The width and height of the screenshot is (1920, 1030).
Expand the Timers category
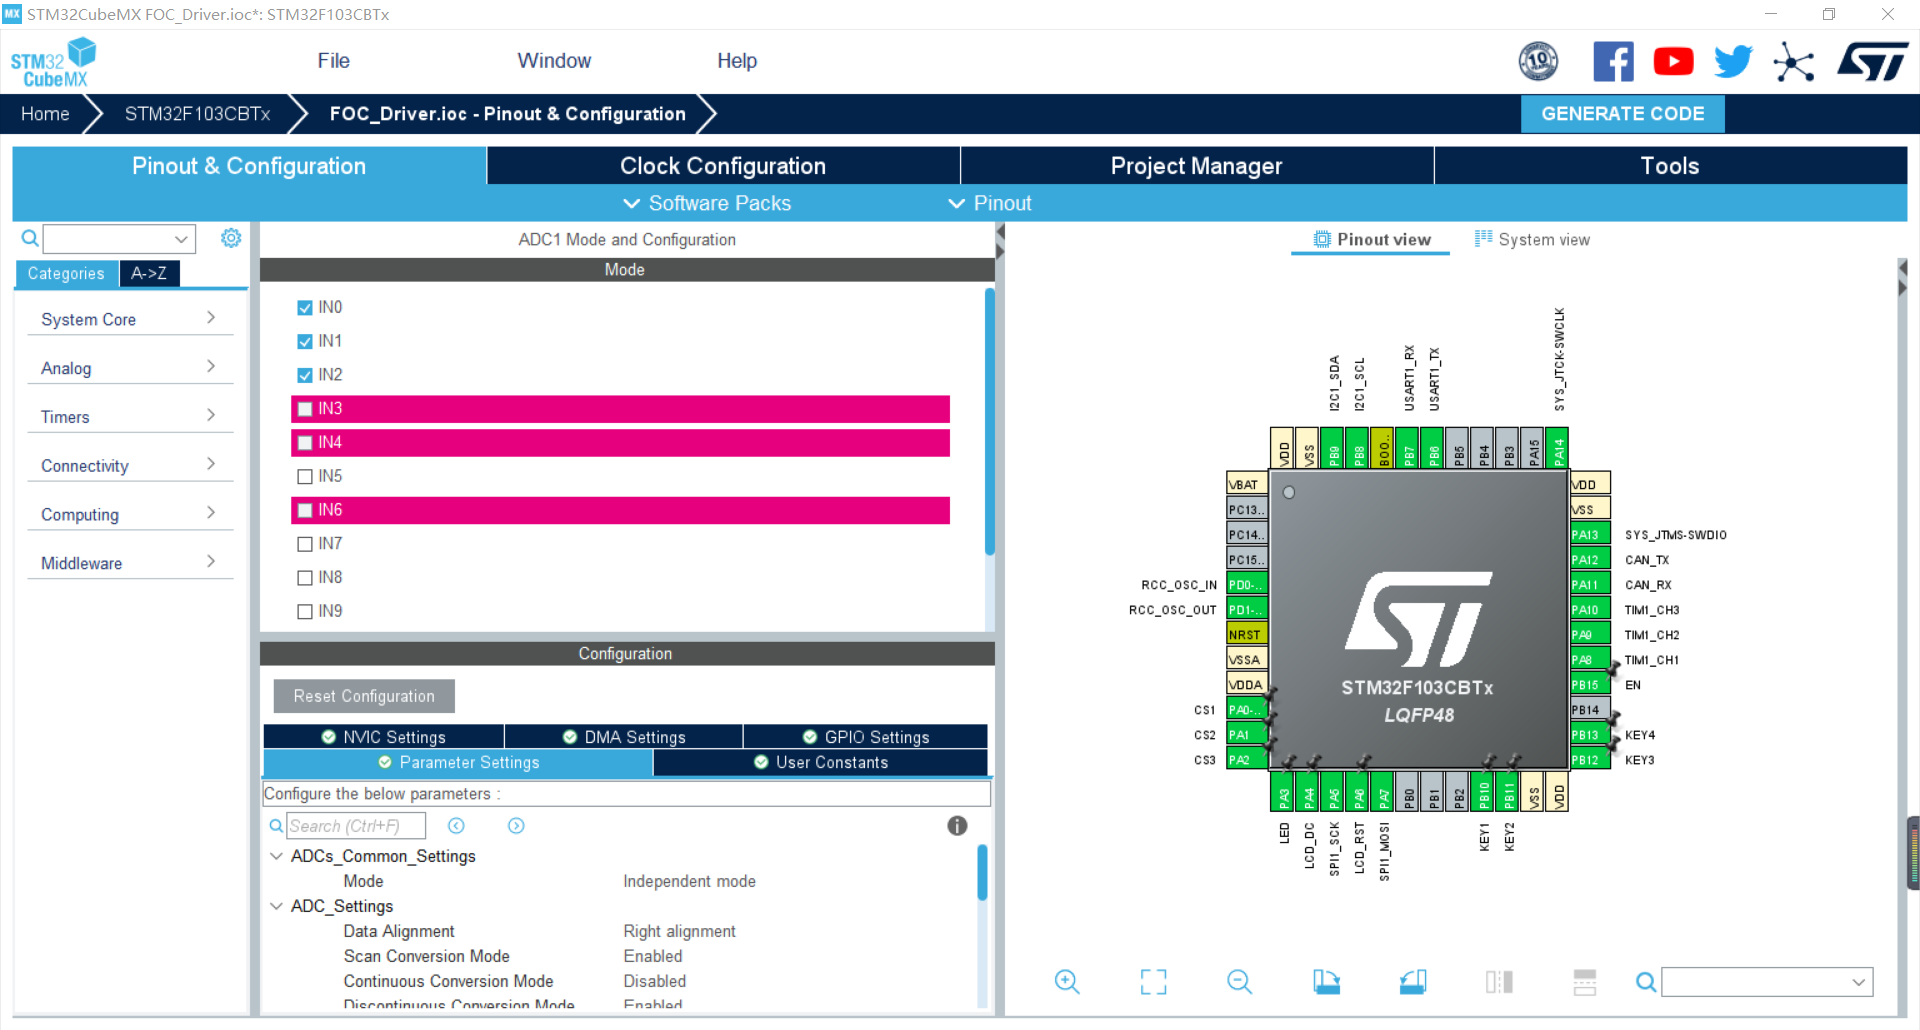tap(130, 417)
